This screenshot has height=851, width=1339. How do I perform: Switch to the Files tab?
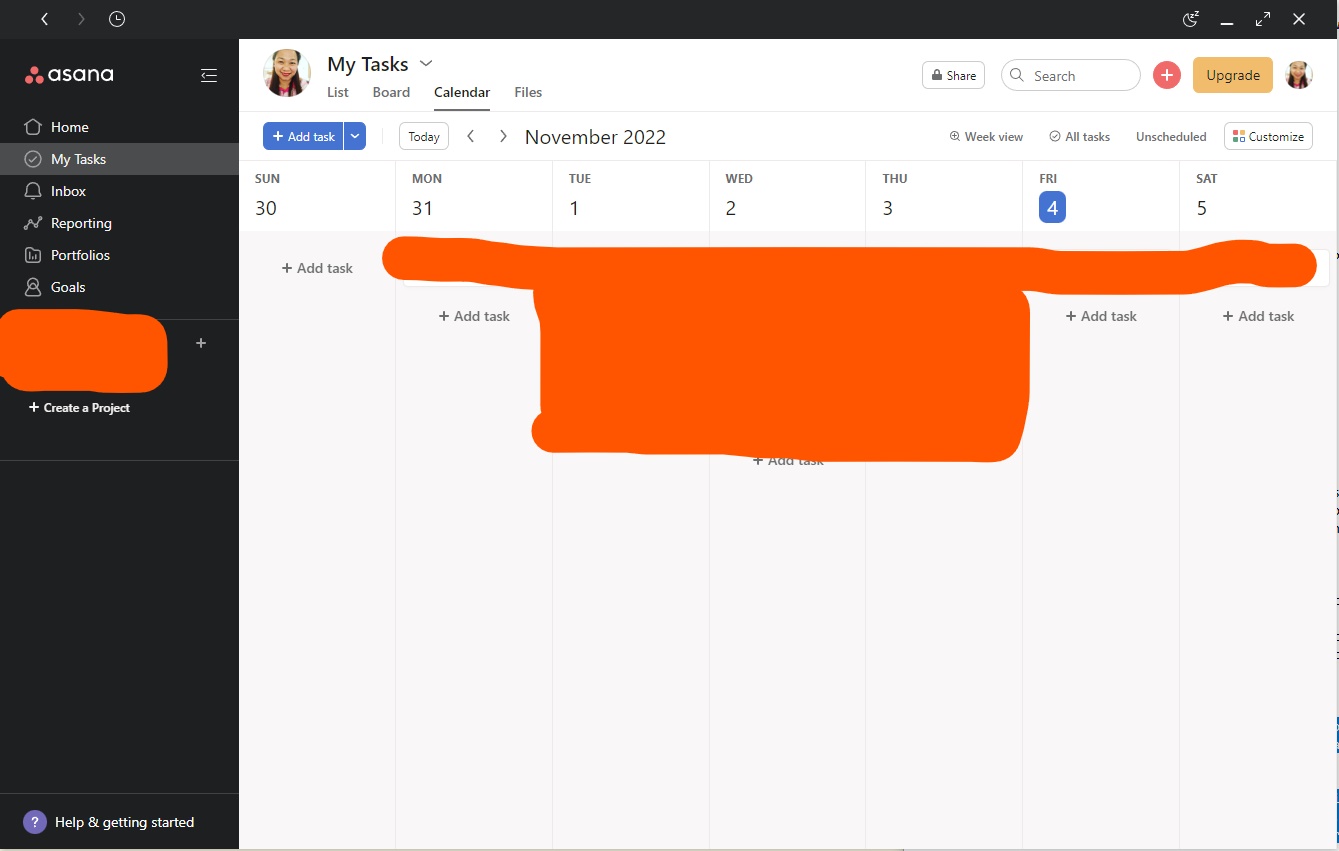(528, 92)
